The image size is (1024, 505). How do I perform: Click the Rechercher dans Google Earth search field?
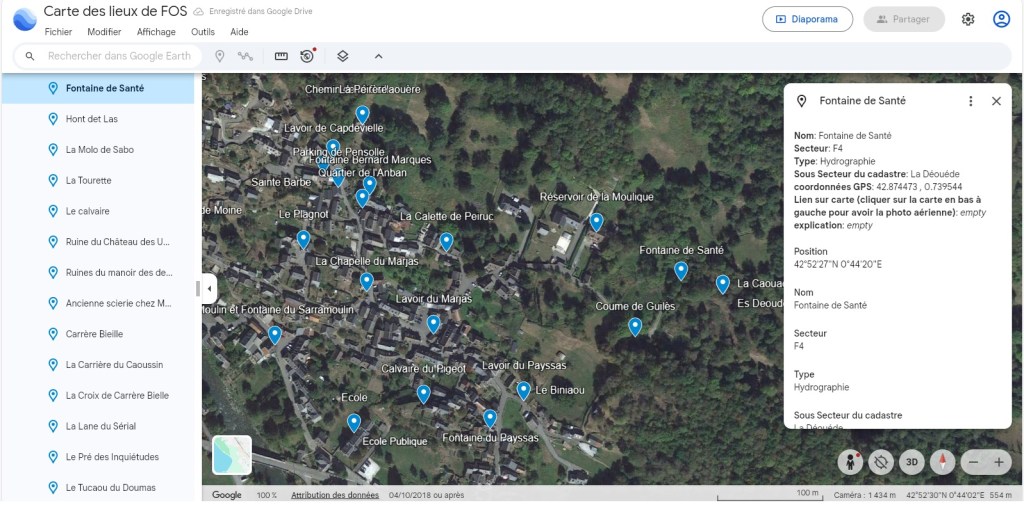coord(118,56)
